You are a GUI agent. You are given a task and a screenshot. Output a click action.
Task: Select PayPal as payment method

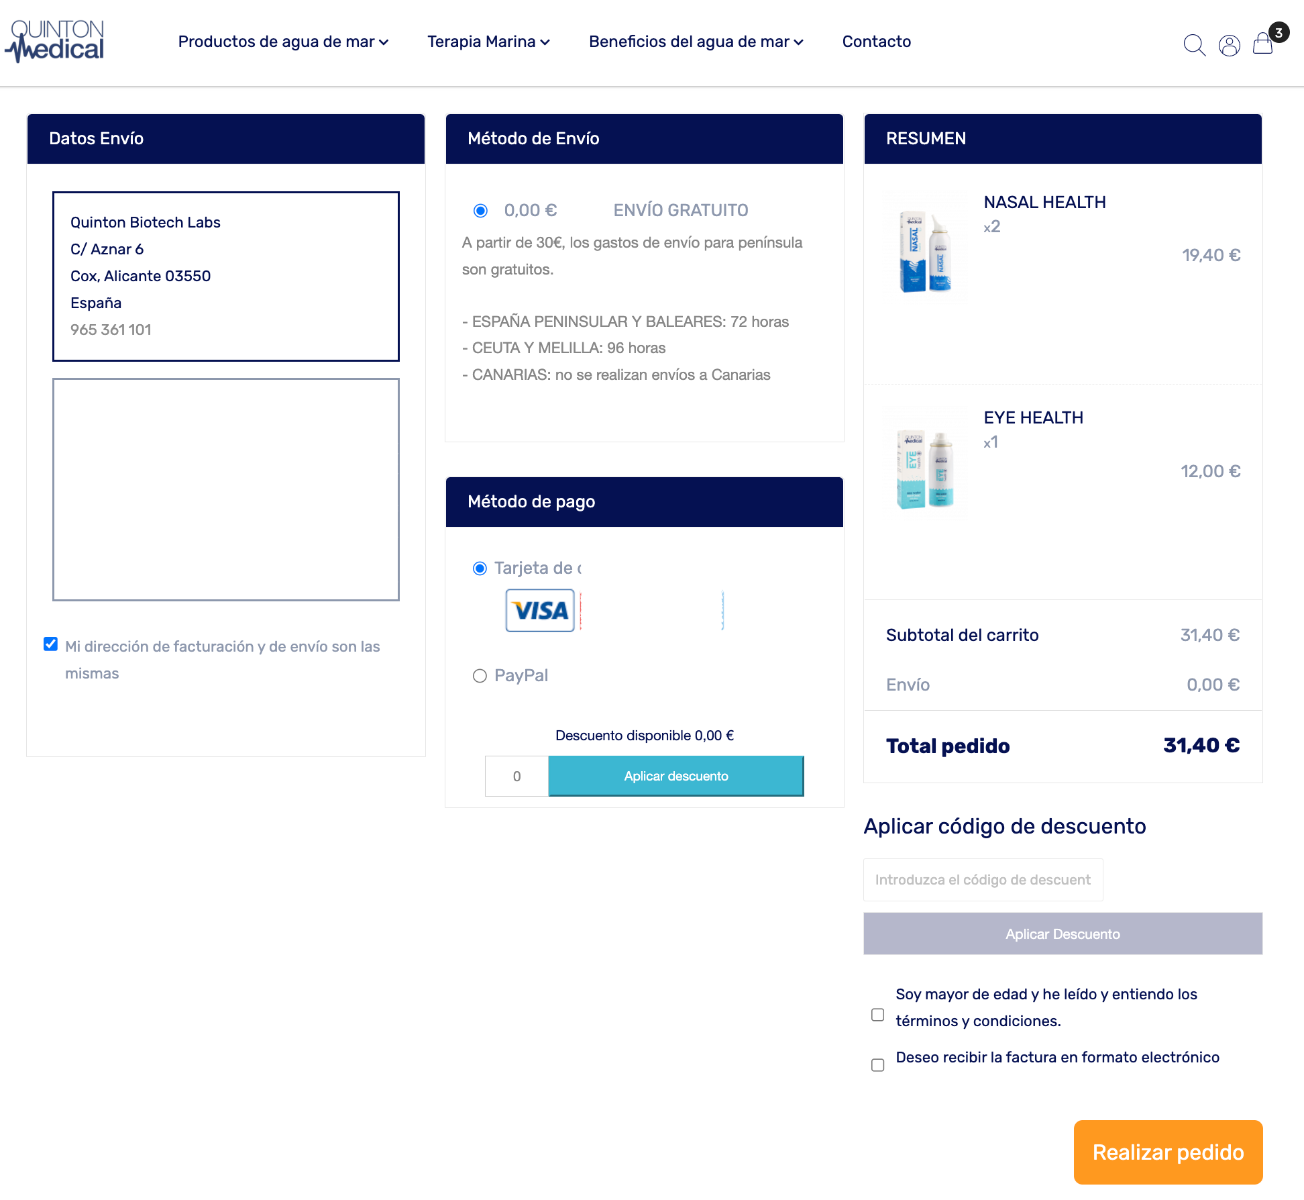pyautogui.click(x=480, y=676)
